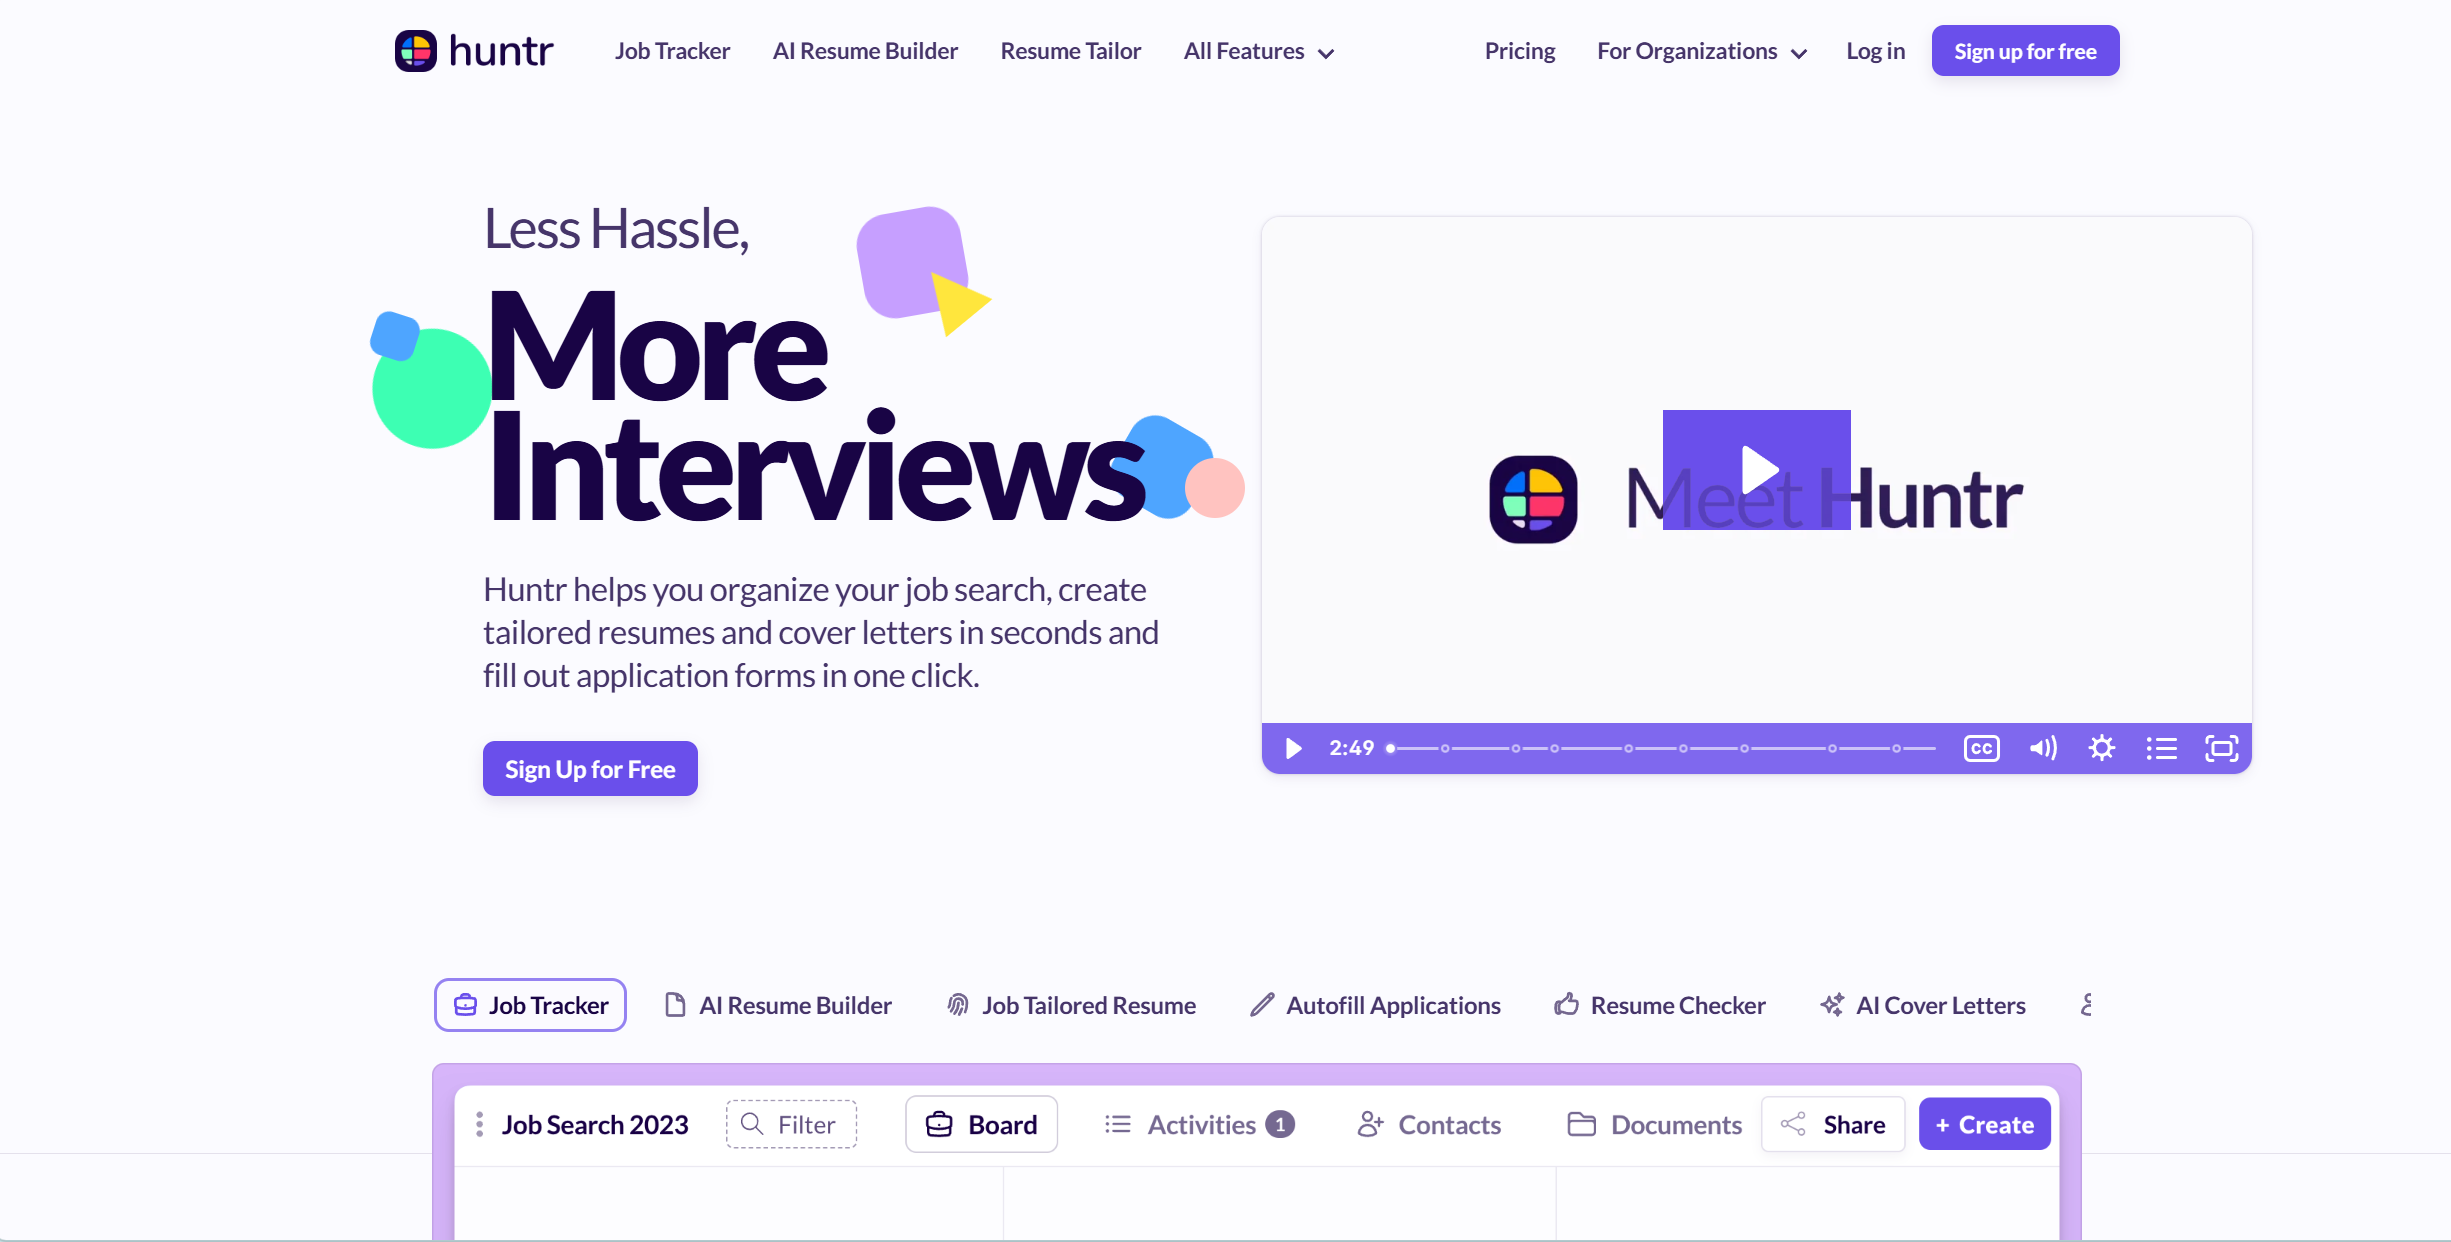Click the fingerprint icon beside Job Tailored Resume

[x=958, y=1005]
